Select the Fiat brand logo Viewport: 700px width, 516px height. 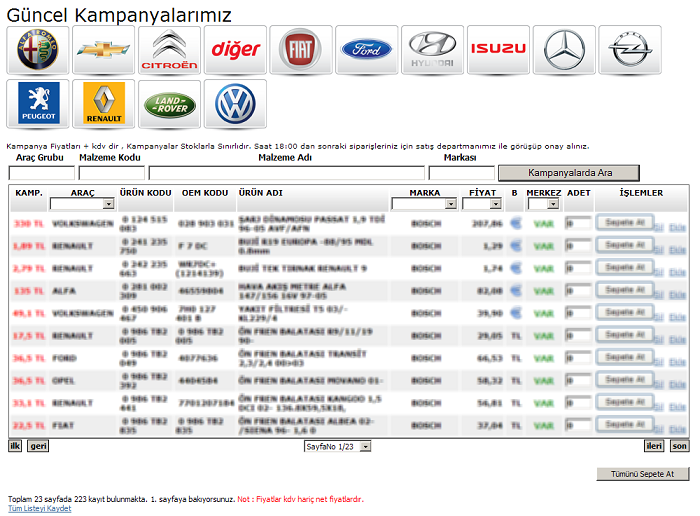pyautogui.click(x=301, y=50)
